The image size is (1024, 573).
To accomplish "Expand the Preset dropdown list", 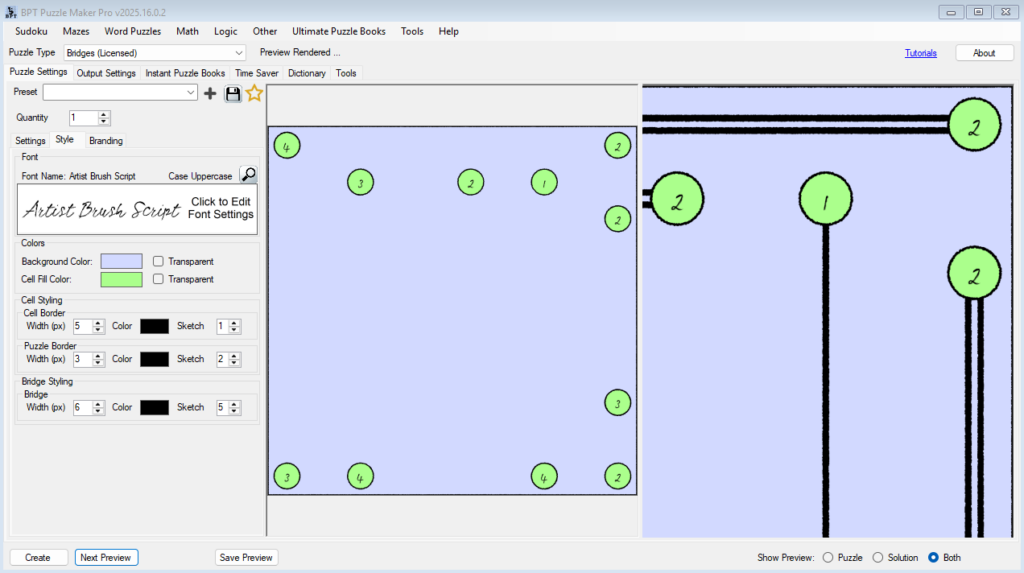I will click(191, 93).
